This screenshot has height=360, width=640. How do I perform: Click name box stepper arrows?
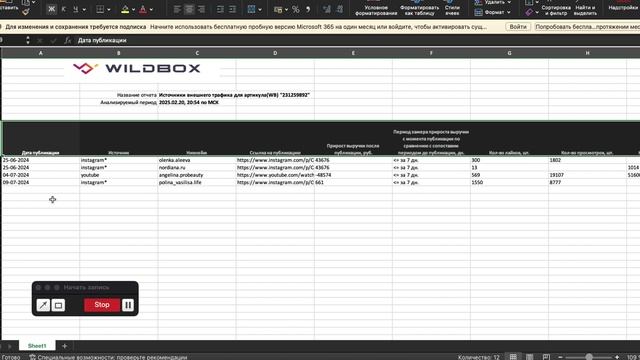click(x=28, y=40)
